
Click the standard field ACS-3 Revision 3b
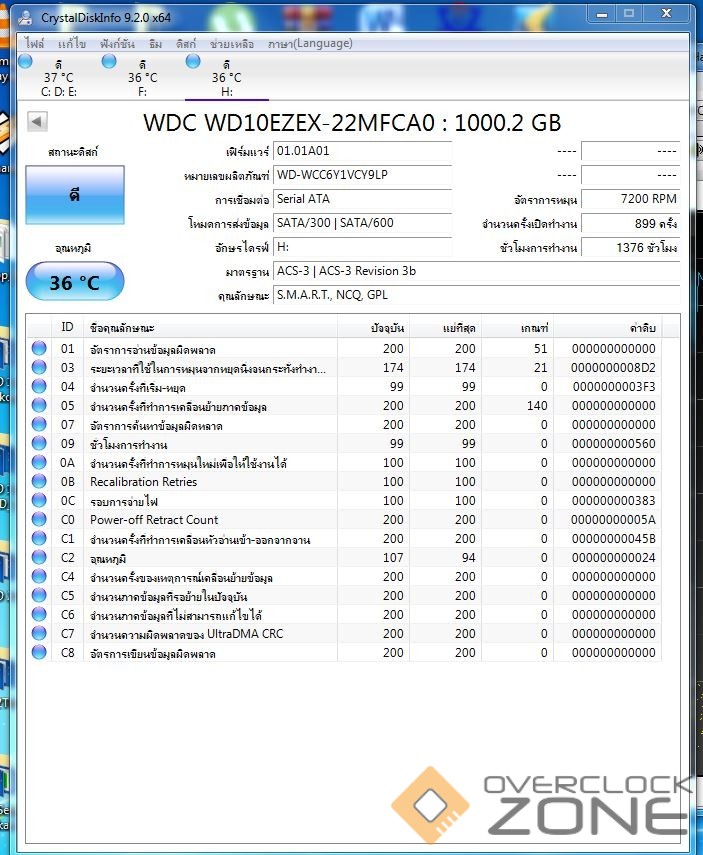[x=477, y=271]
